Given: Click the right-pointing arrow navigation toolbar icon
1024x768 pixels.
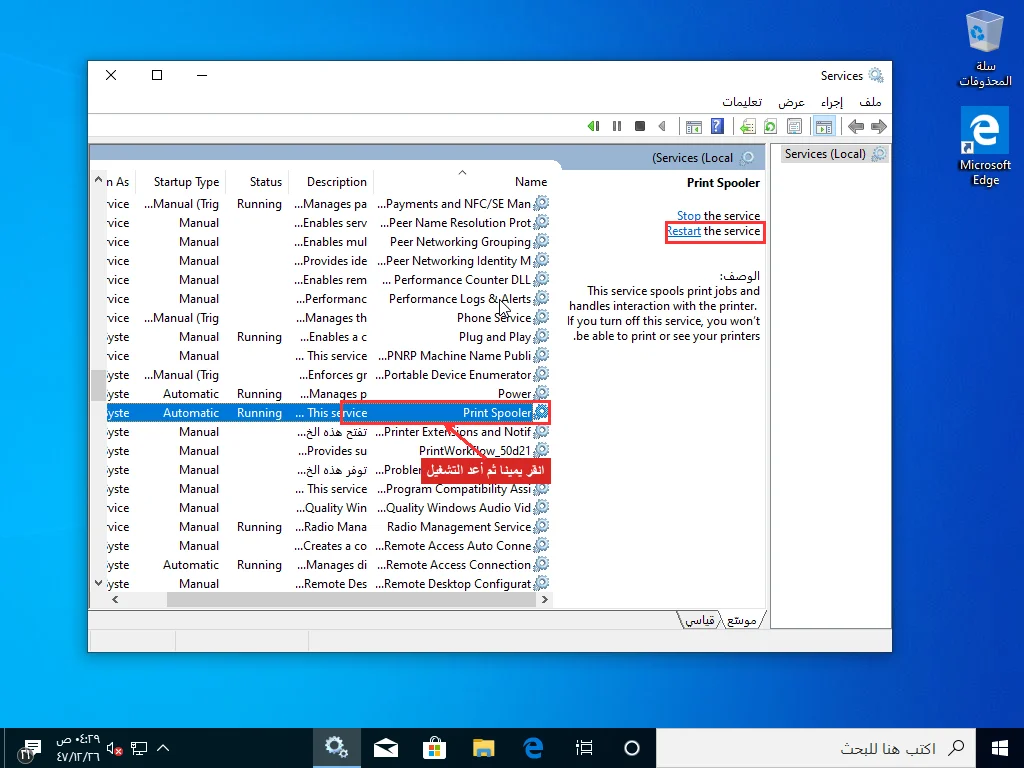Looking at the screenshot, I should coord(879,126).
